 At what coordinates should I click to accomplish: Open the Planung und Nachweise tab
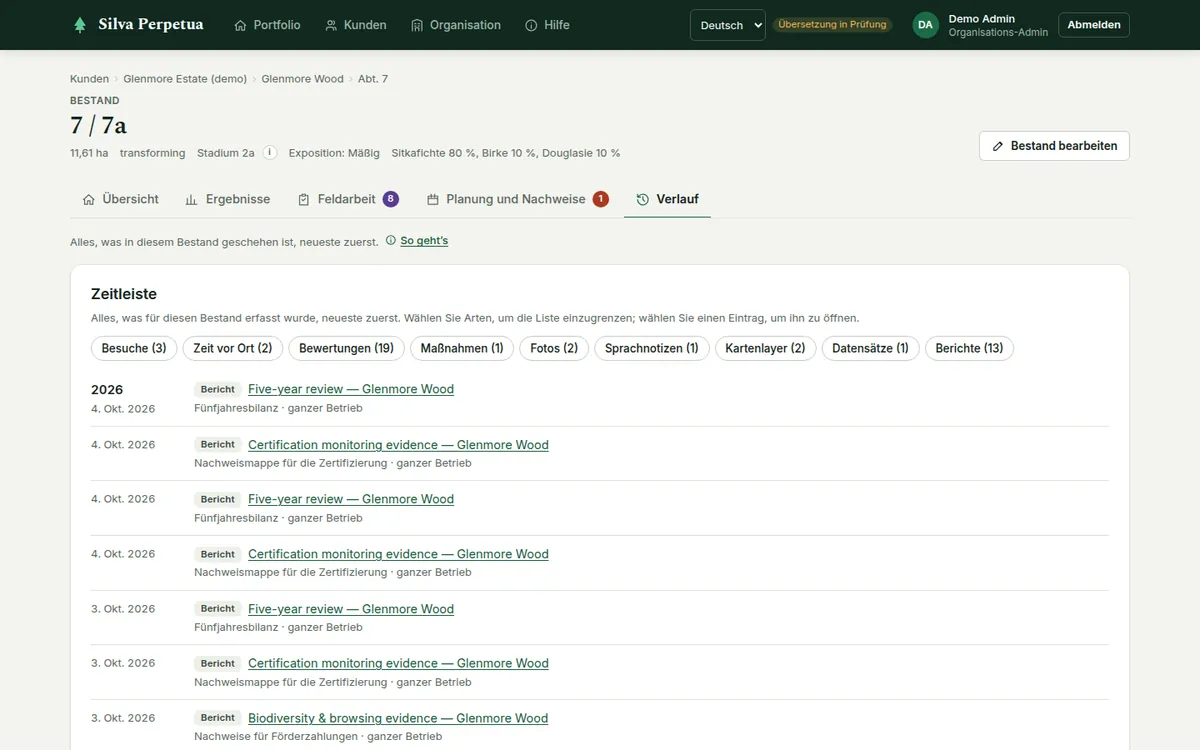[517, 199]
